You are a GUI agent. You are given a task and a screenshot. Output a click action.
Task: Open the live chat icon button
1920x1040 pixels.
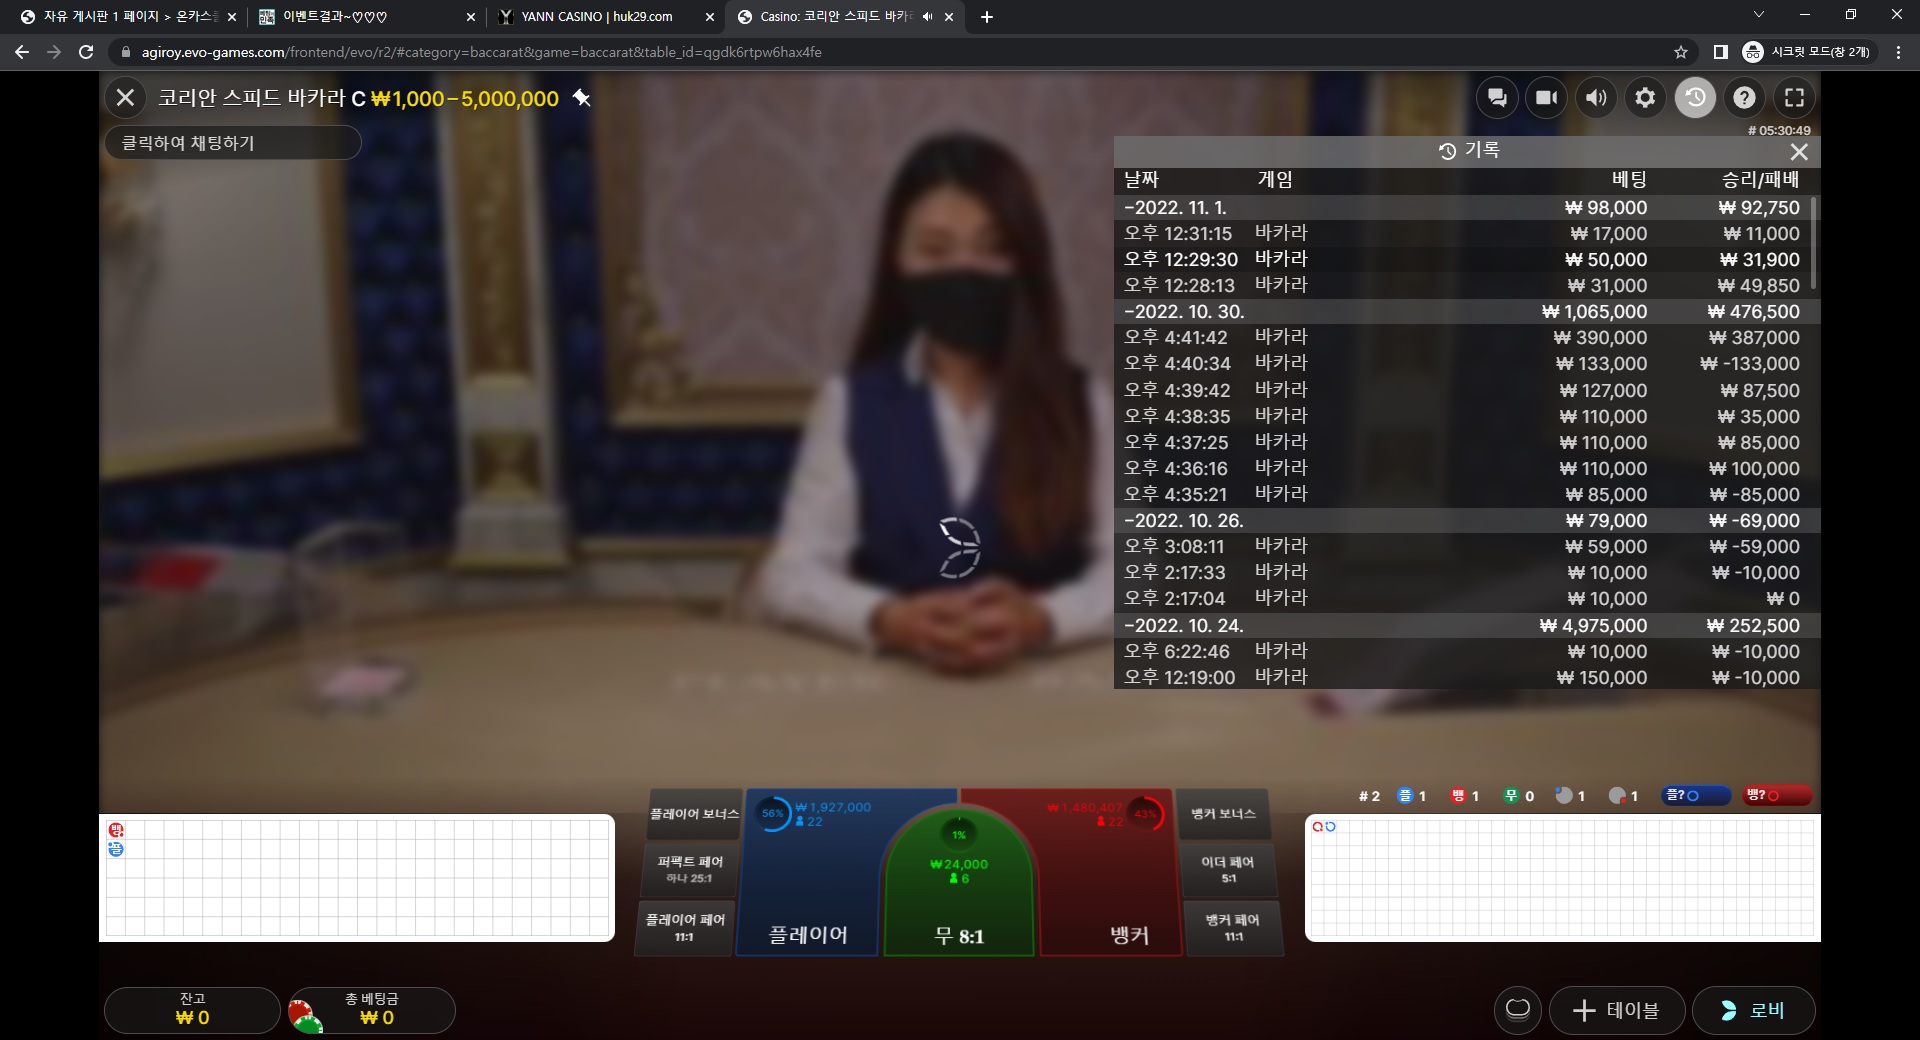1497,98
